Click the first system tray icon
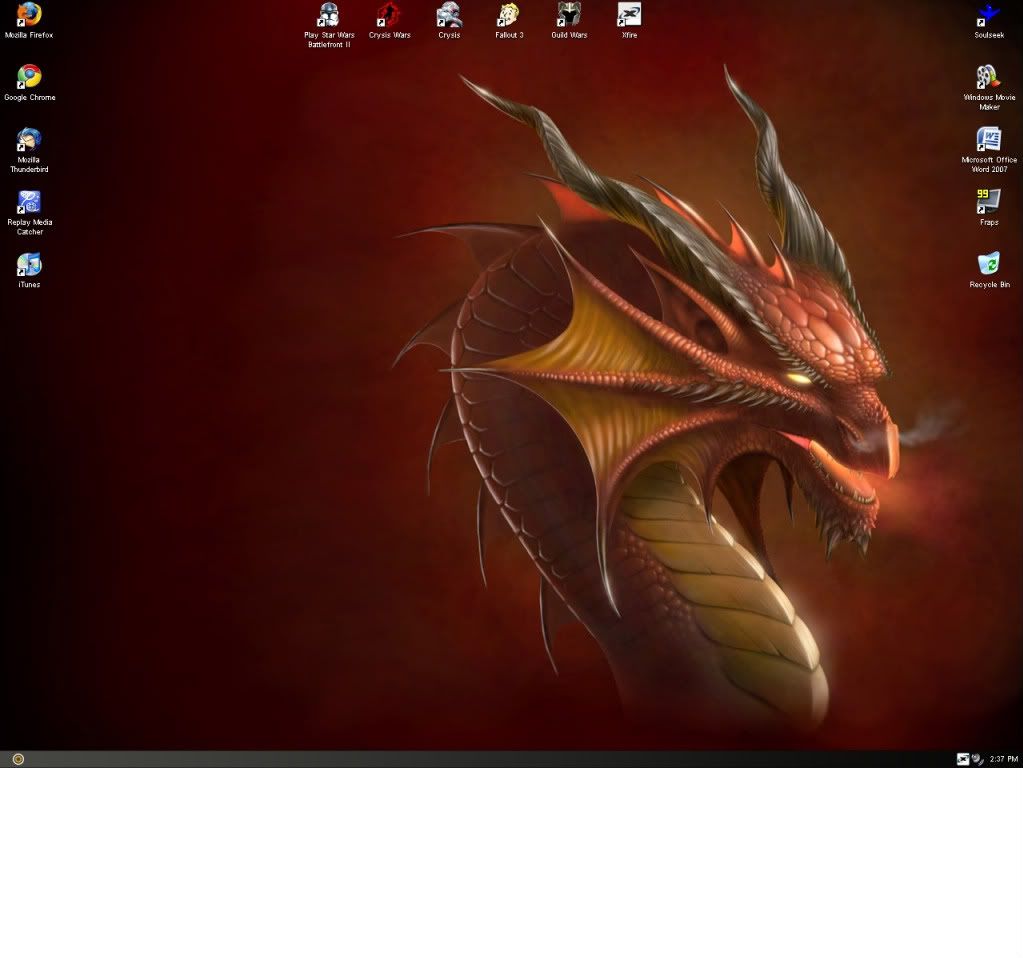 [x=962, y=759]
